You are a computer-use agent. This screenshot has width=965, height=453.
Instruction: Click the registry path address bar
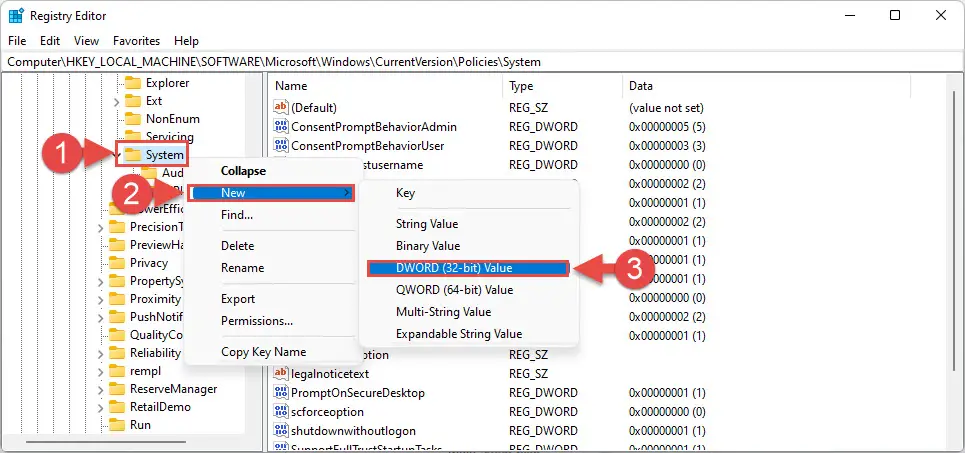(x=482, y=62)
